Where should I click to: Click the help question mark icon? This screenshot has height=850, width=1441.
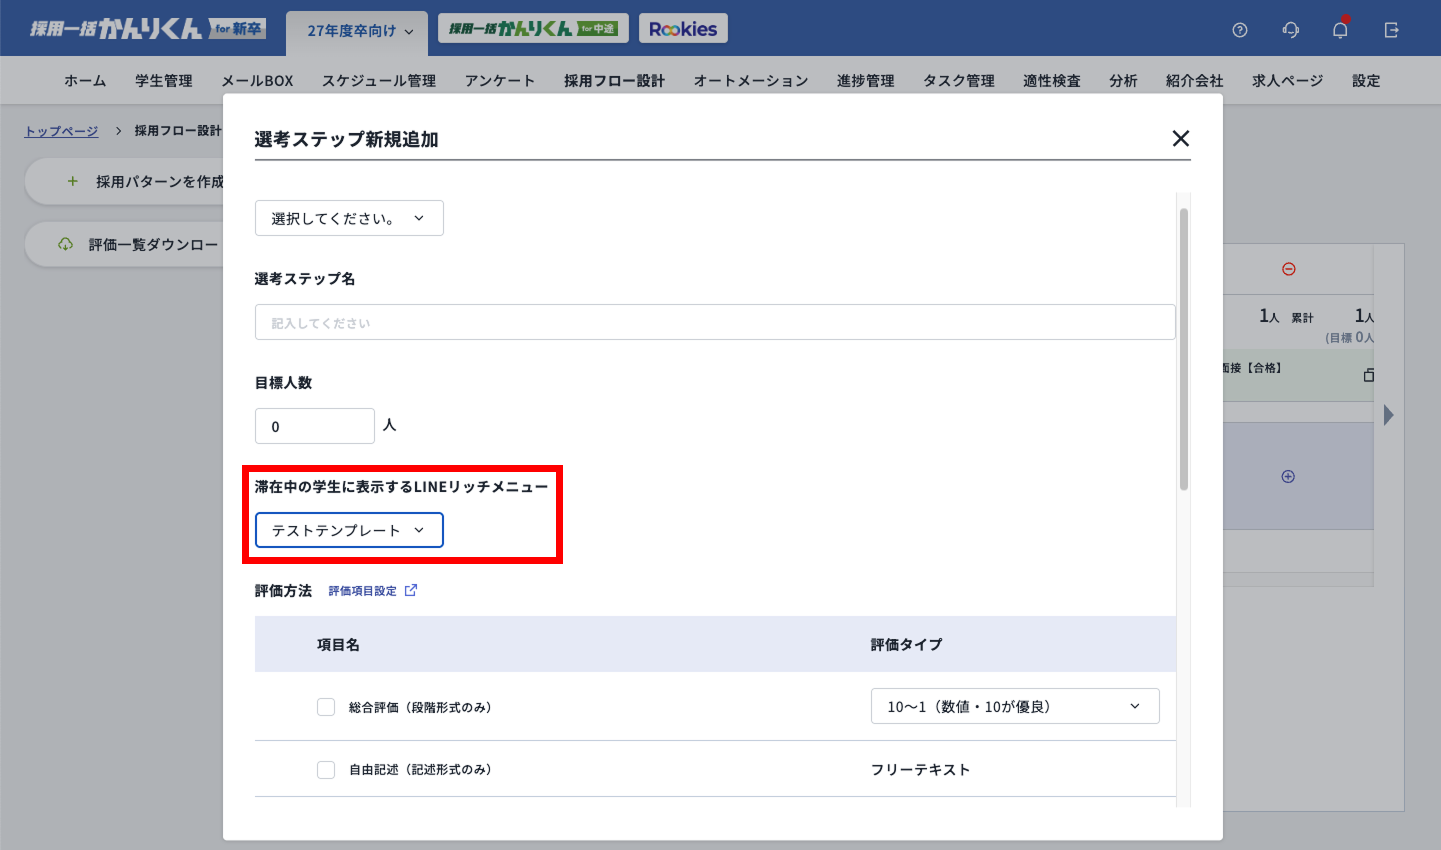[1240, 30]
